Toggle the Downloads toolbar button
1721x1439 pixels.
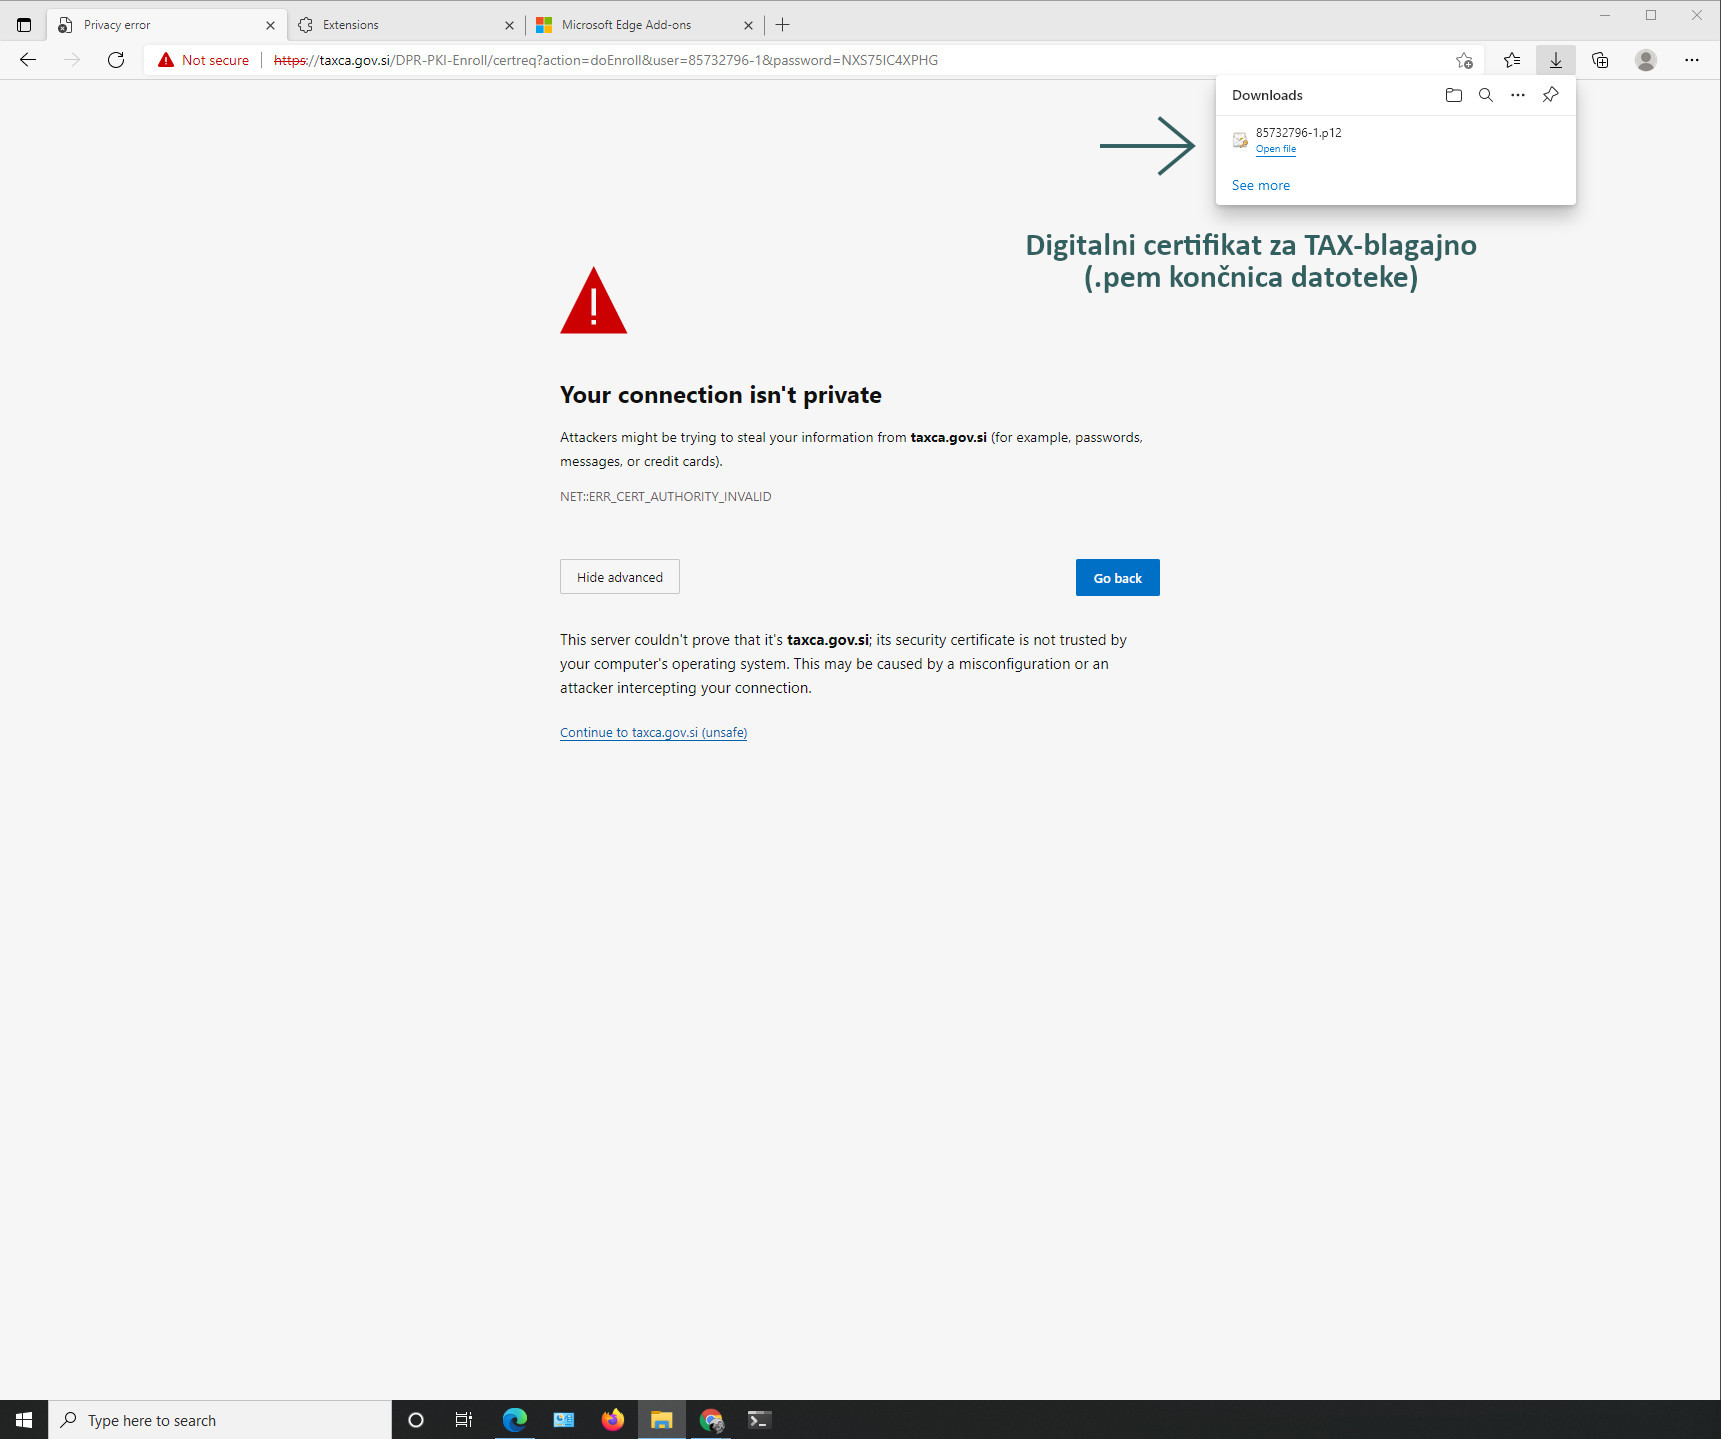pyautogui.click(x=1556, y=60)
